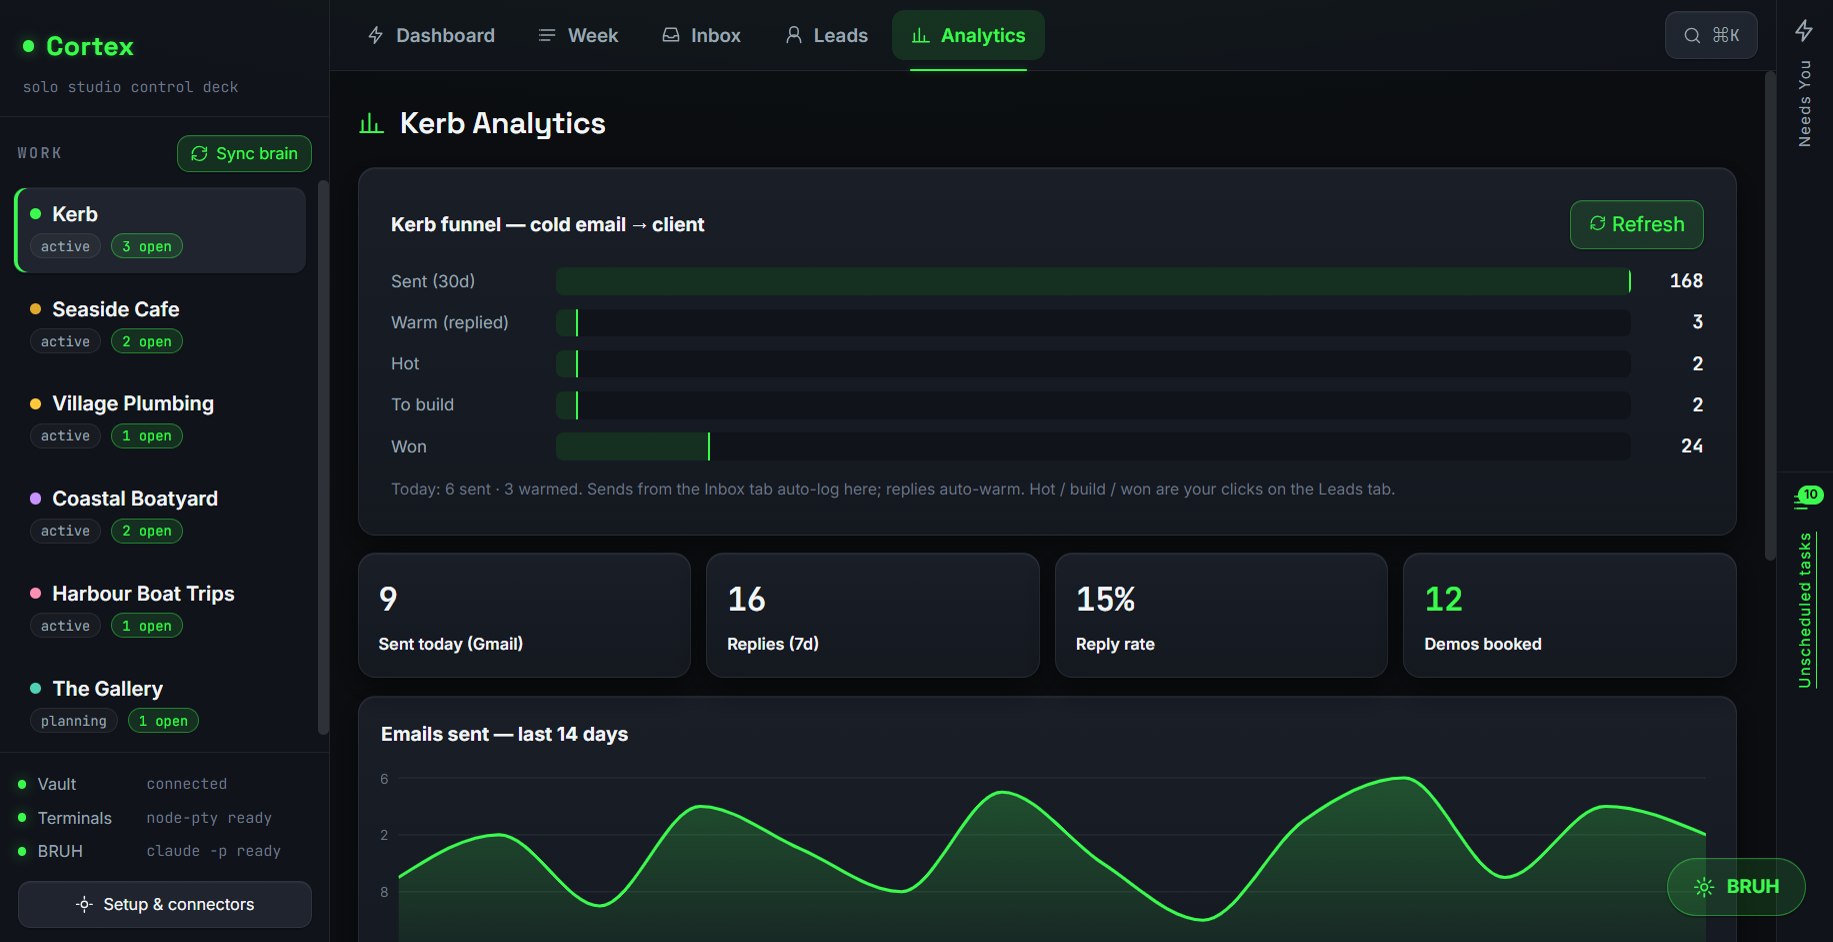The width and height of the screenshot is (1833, 942).
Task: Open the Needs You lightning icon
Action: [x=1804, y=30]
